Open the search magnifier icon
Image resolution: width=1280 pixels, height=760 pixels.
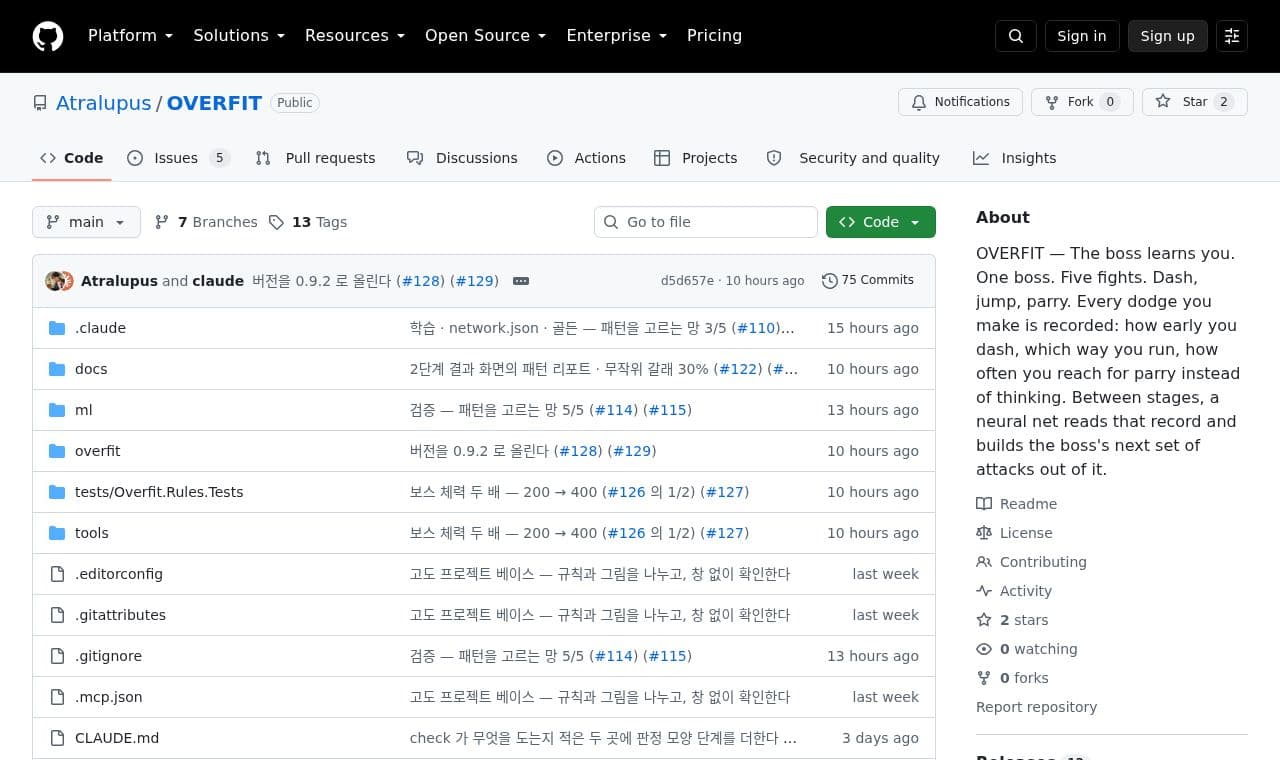[x=1016, y=36]
